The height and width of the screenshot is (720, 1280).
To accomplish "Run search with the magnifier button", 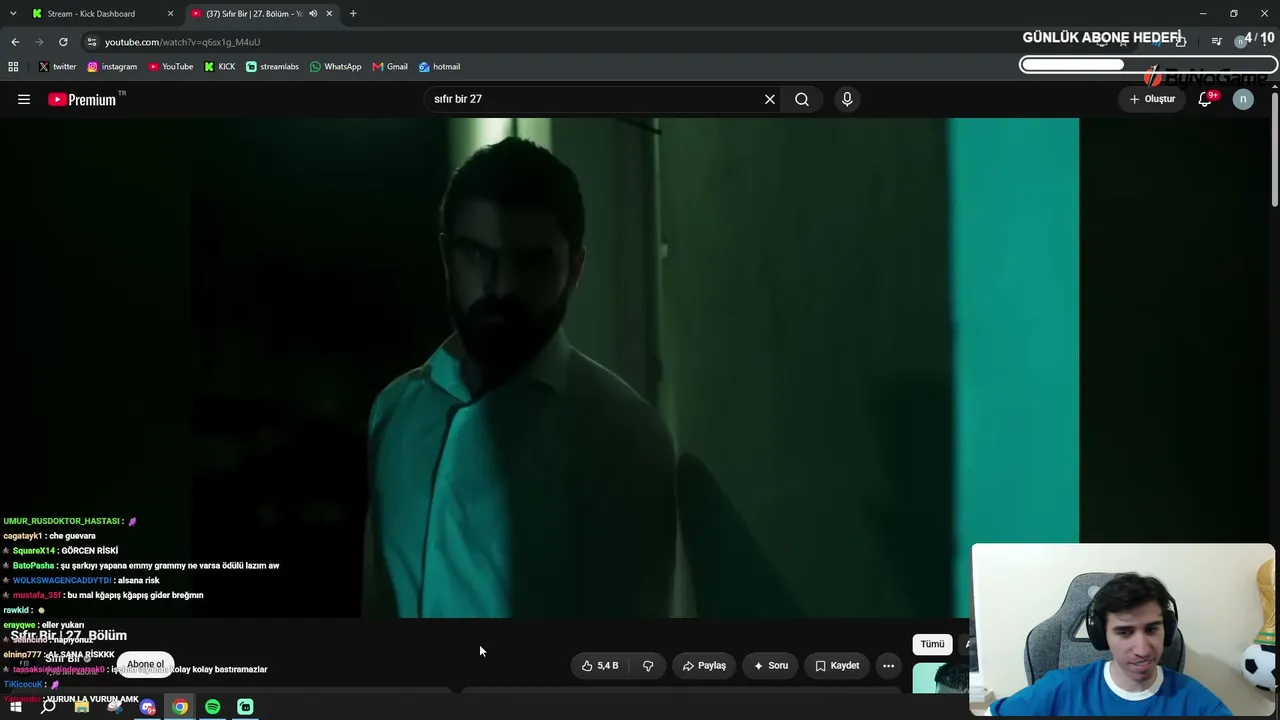I will (802, 99).
